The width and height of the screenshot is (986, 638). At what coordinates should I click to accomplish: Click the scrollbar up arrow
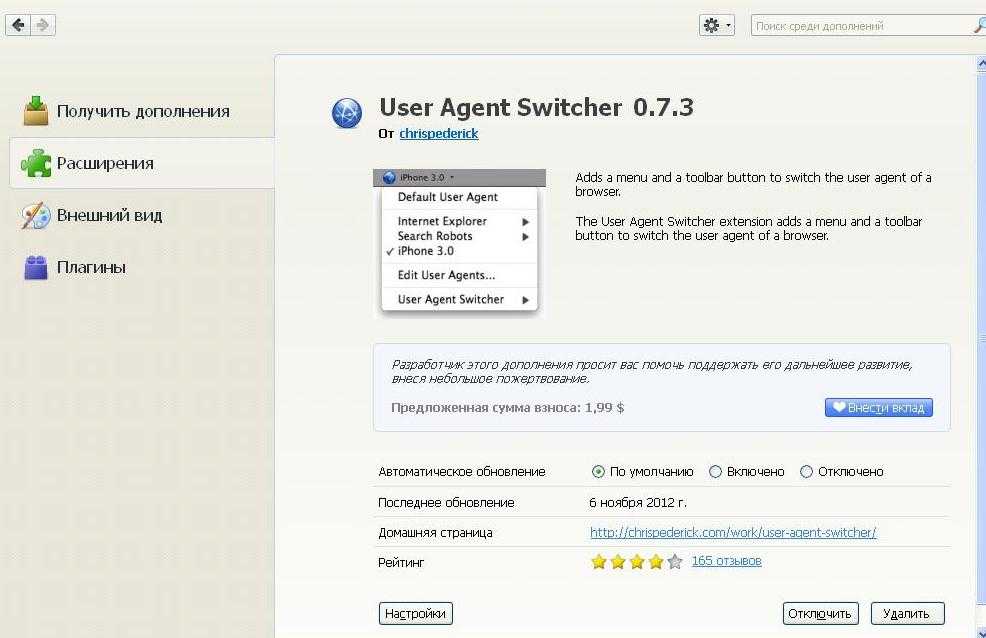click(x=981, y=63)
